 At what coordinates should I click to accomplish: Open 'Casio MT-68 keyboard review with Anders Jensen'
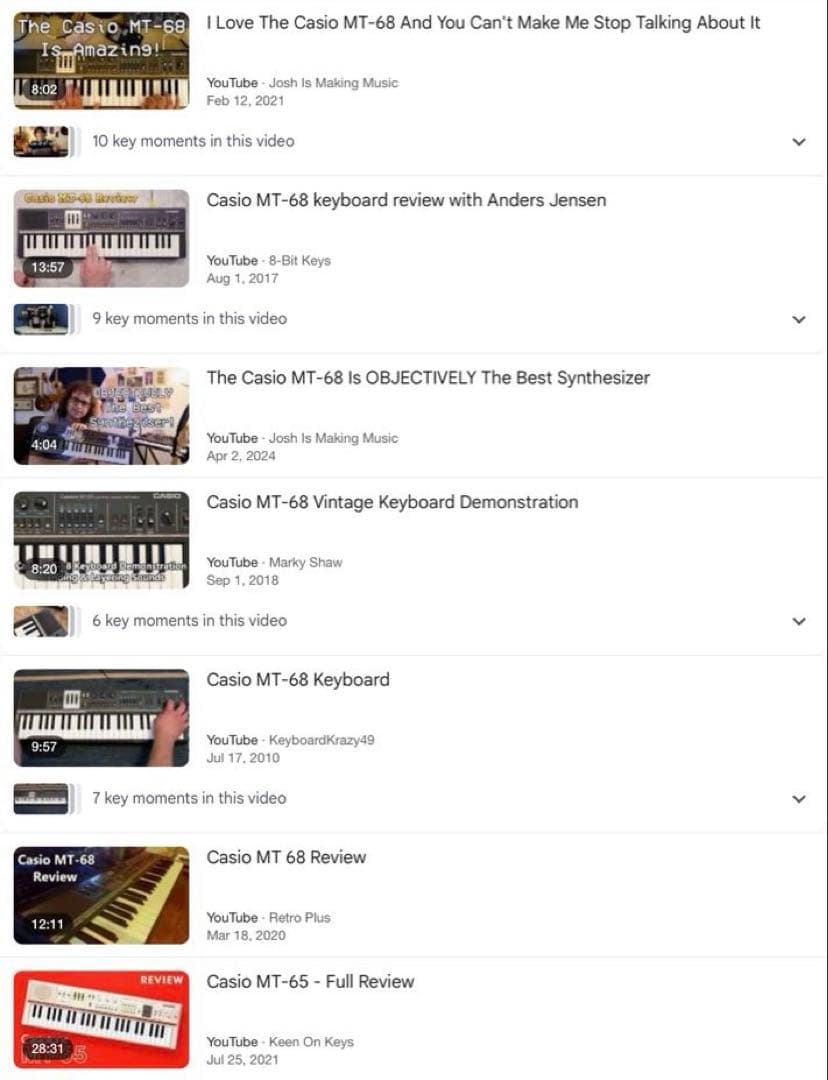[406, 200]
